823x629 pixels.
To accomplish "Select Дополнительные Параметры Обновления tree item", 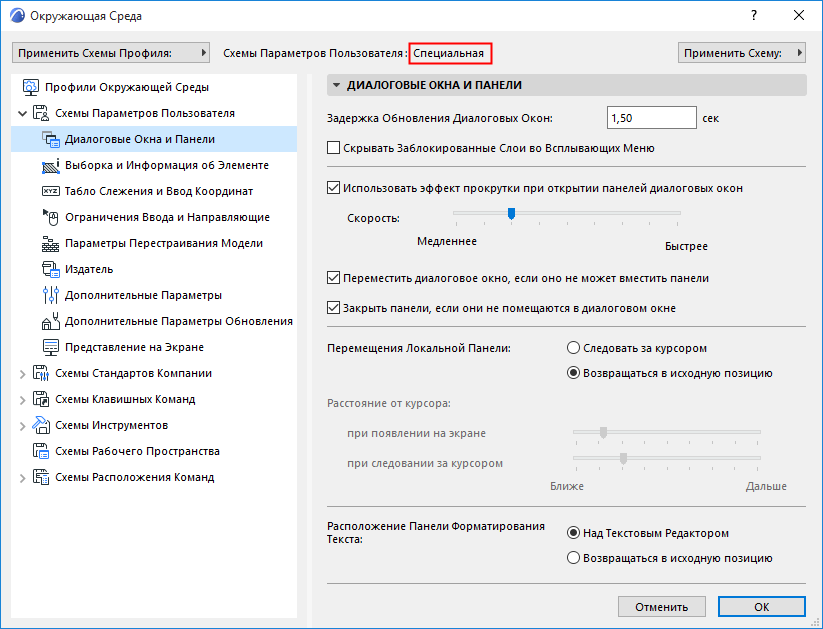I will (x=178, y=321).
